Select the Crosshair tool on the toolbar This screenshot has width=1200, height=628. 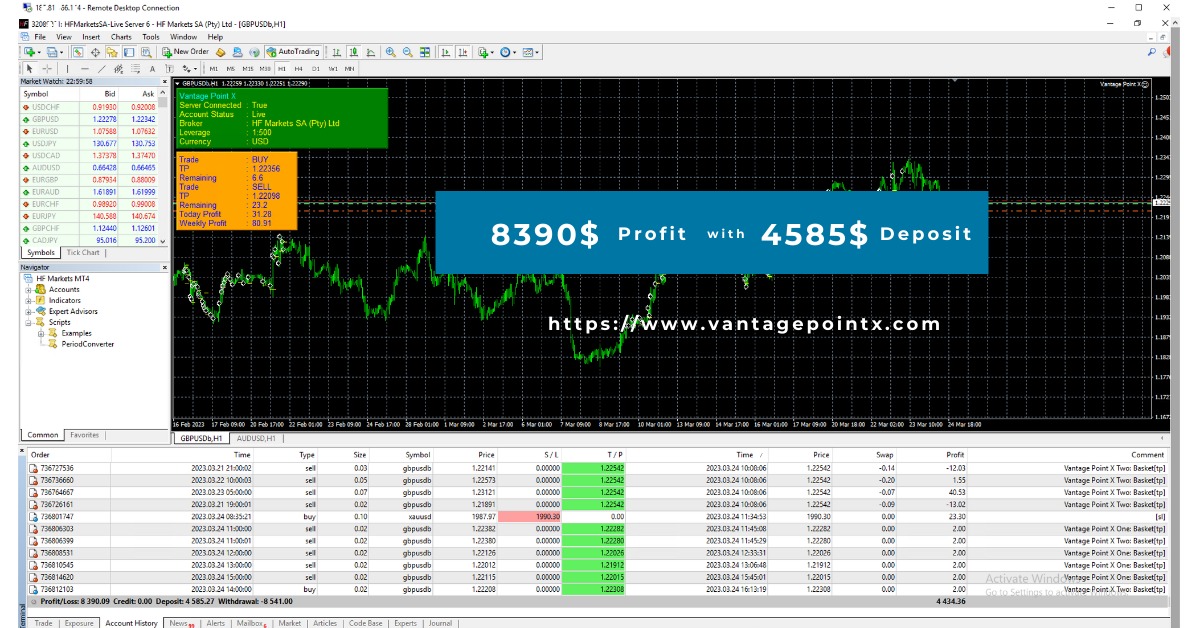point(46,69)
